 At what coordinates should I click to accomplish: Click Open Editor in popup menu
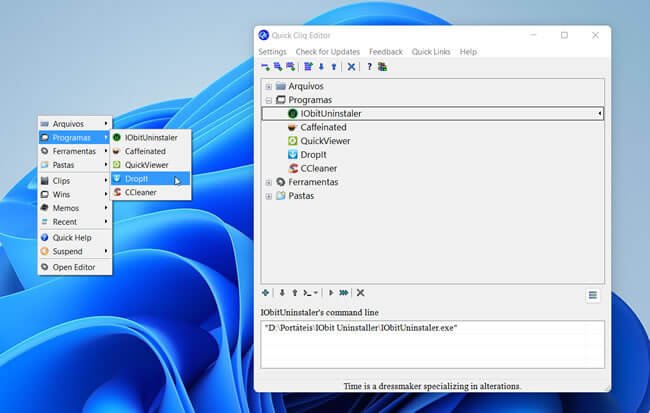75,267
